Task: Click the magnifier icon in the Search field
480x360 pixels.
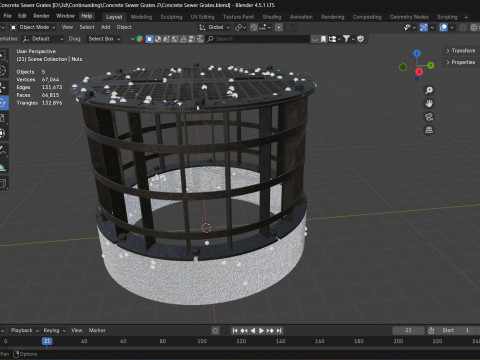Action: (210, 39)
